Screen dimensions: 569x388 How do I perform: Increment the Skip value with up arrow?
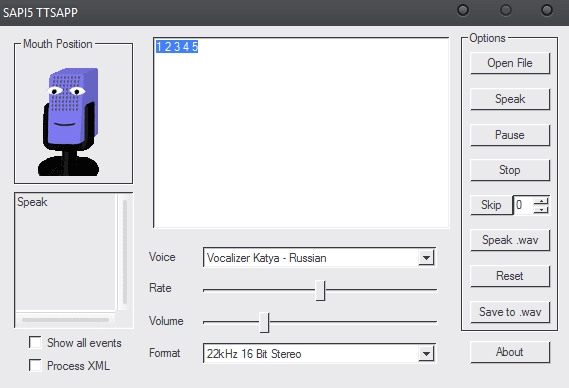coord(541,201)
